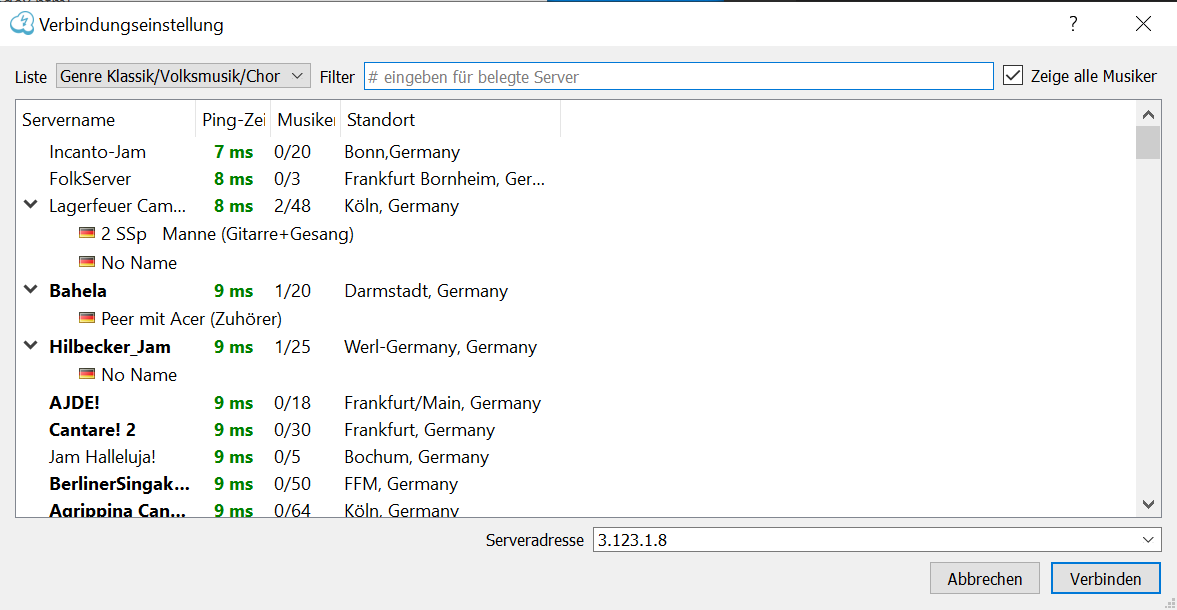Click Abbrechen to cancel
The height and width of the screenshot is (610, 1177).
point(984,579)
